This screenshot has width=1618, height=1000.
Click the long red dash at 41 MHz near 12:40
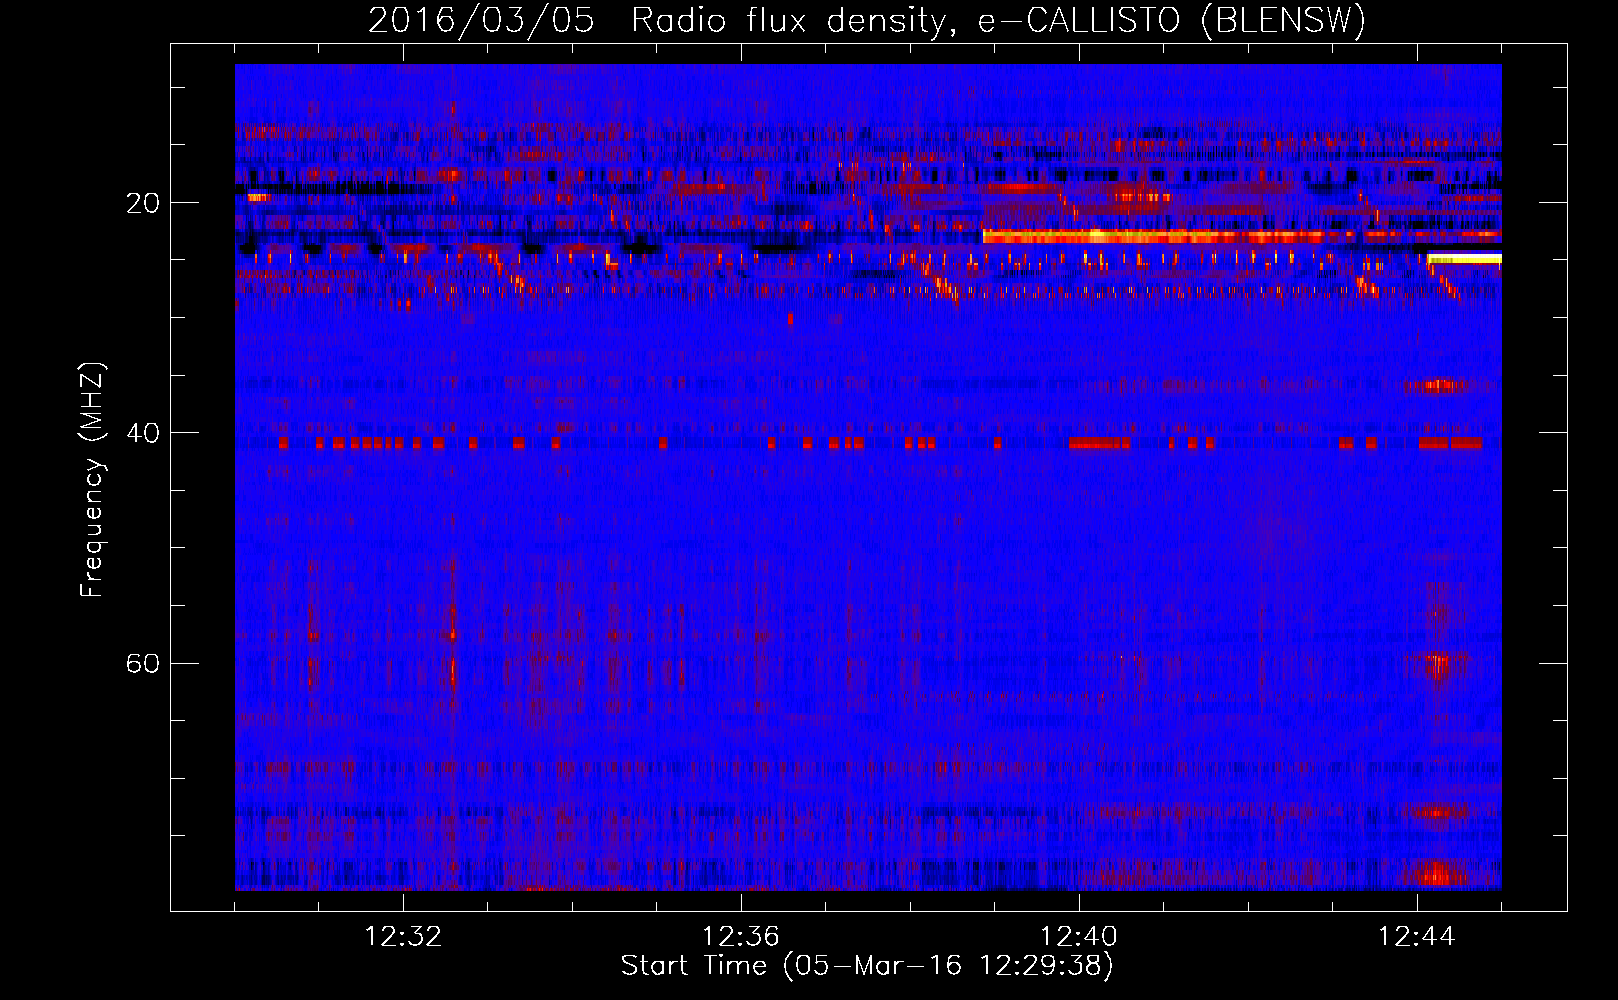pyautogui.click(x=1099, y=443)
